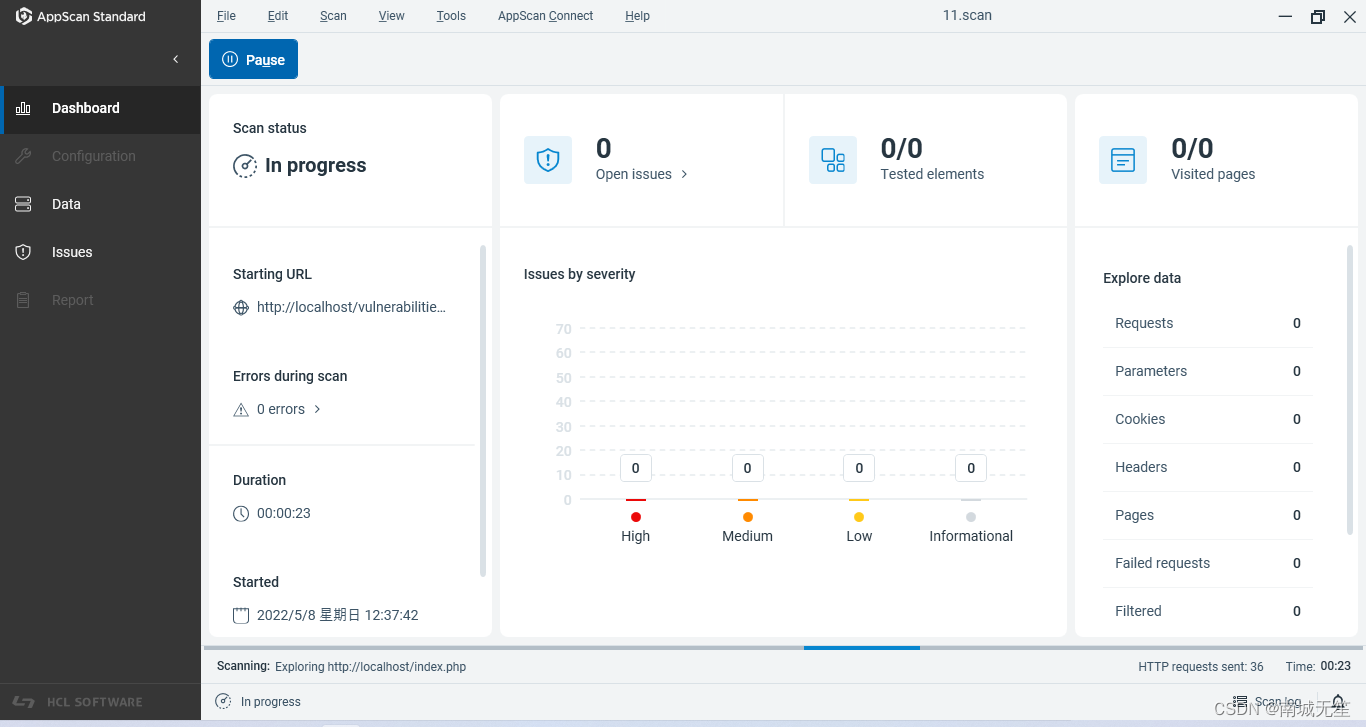The height and width of the screenshot is (727, 1366).
Task: Open the View menu
Action: [x=392, y=16]
